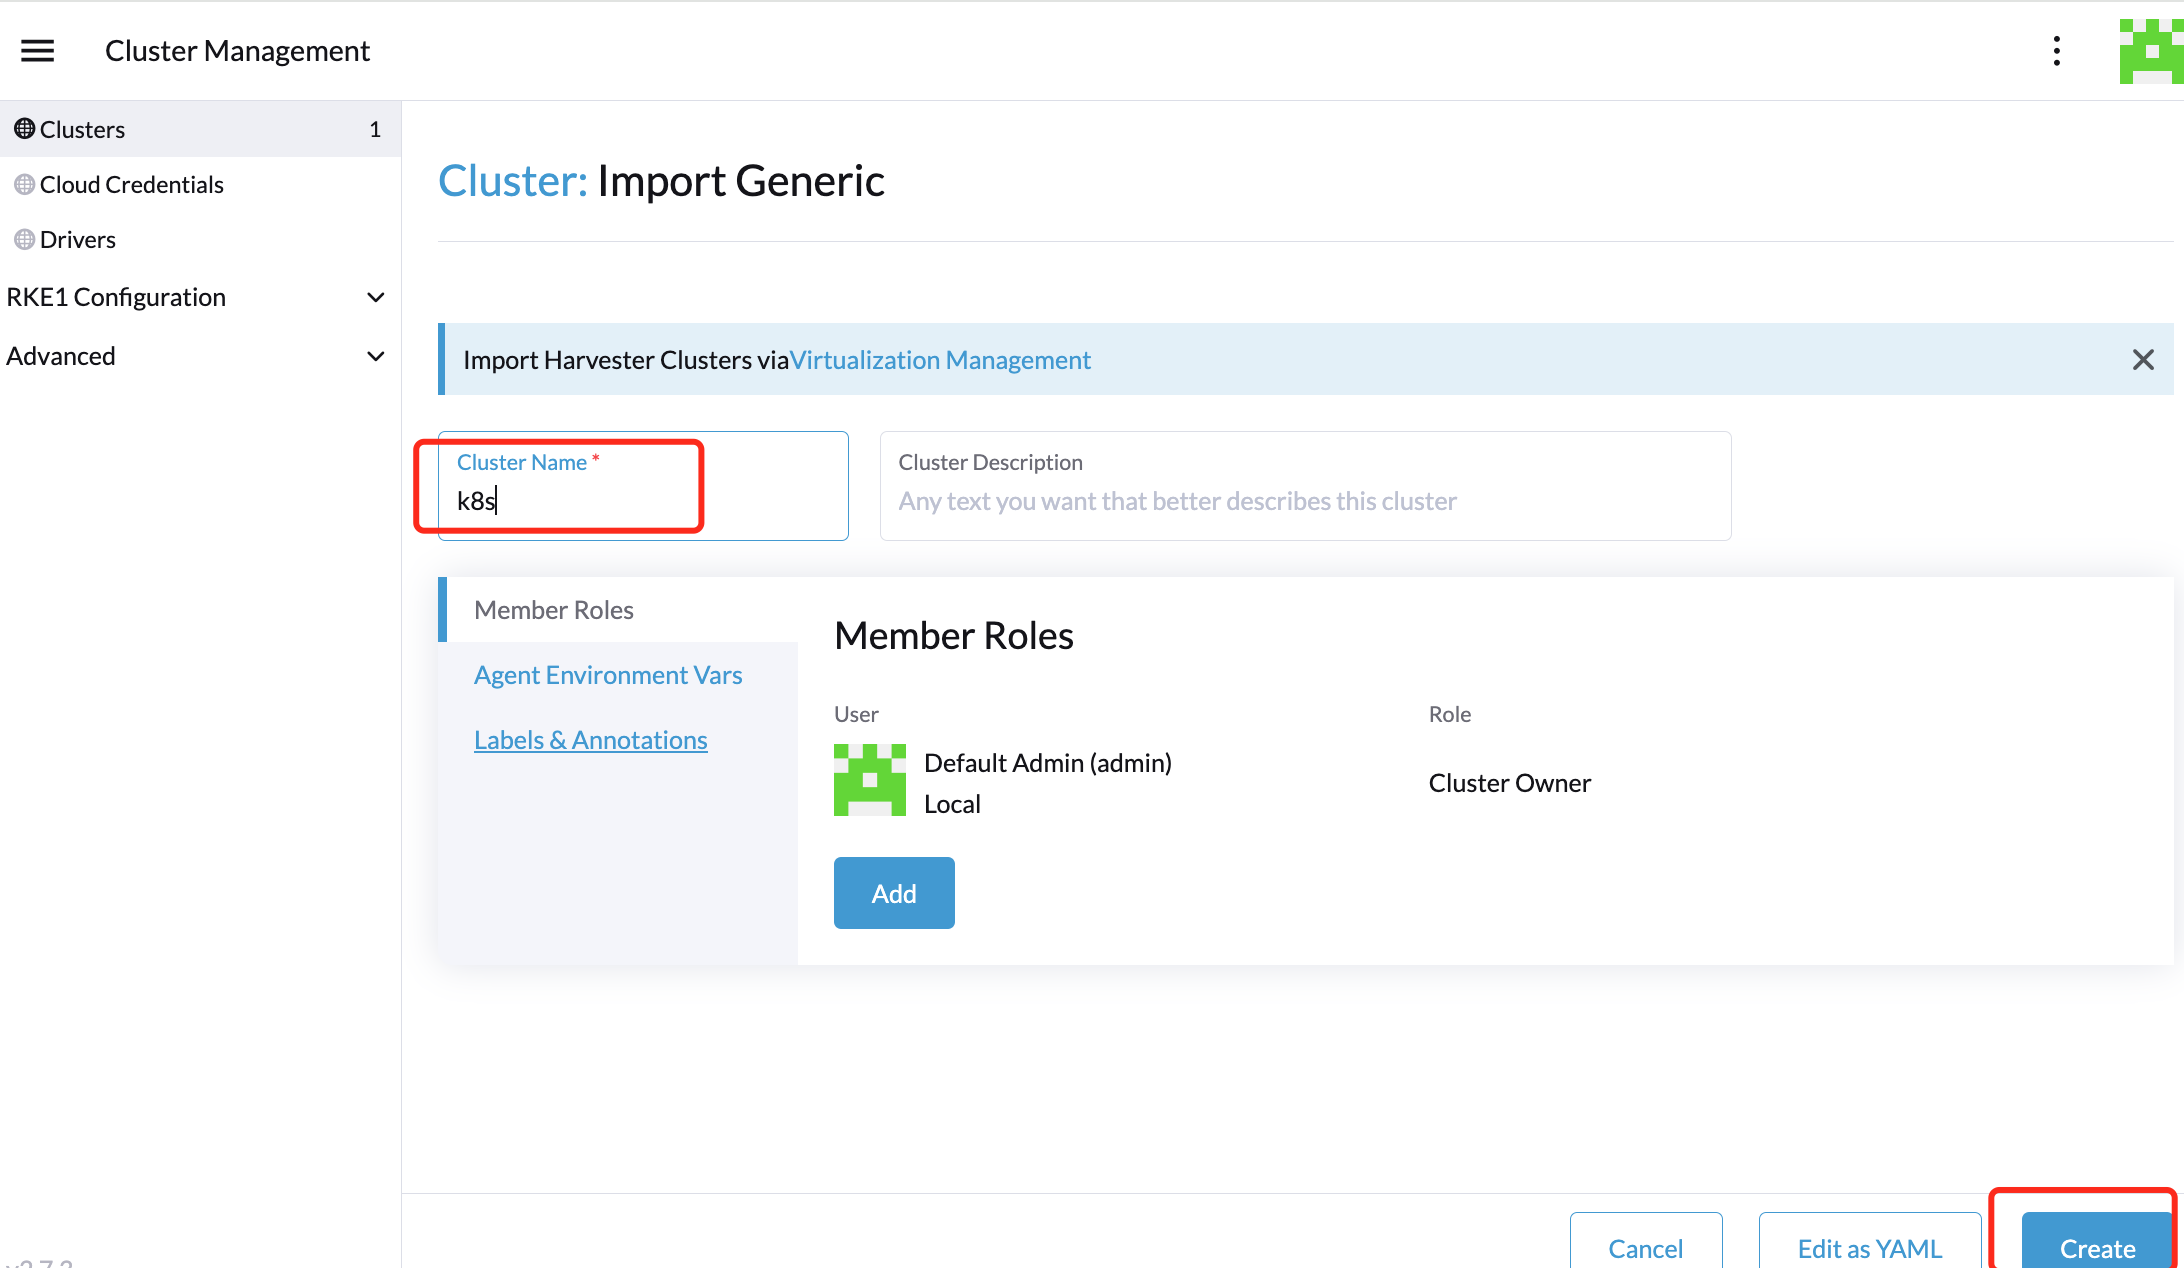Expand the Advanced sidebar section

375,356
